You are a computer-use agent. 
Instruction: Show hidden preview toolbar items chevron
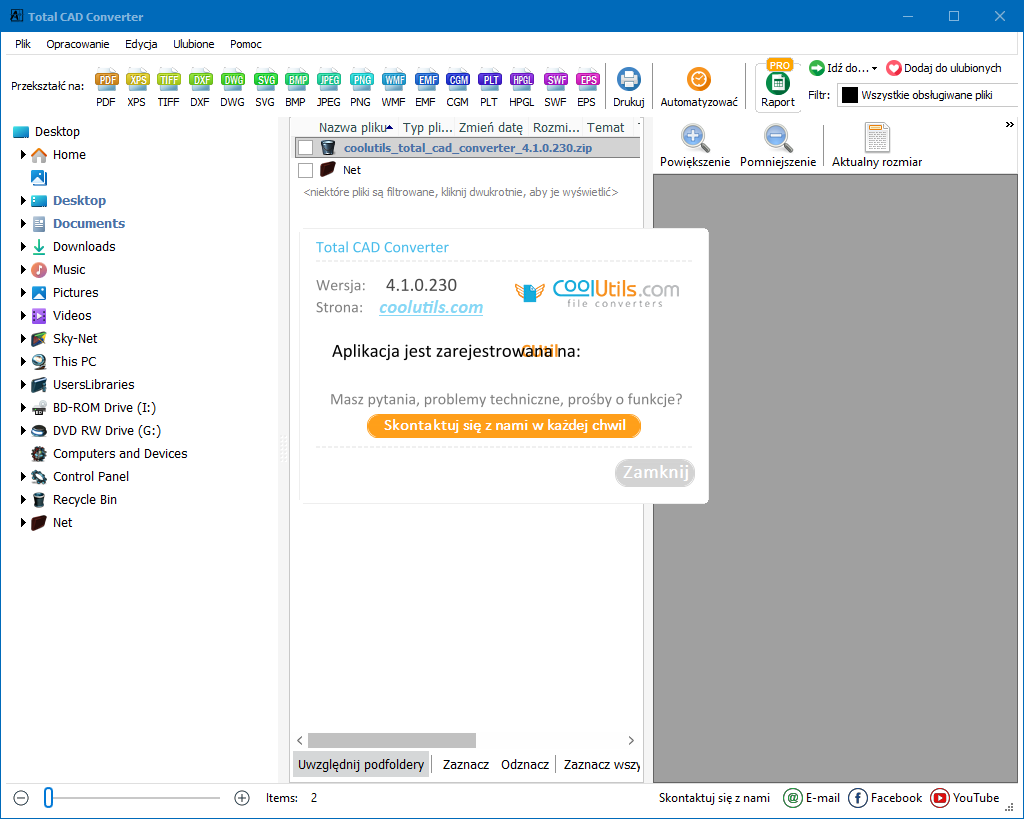tap(1010, 124)
